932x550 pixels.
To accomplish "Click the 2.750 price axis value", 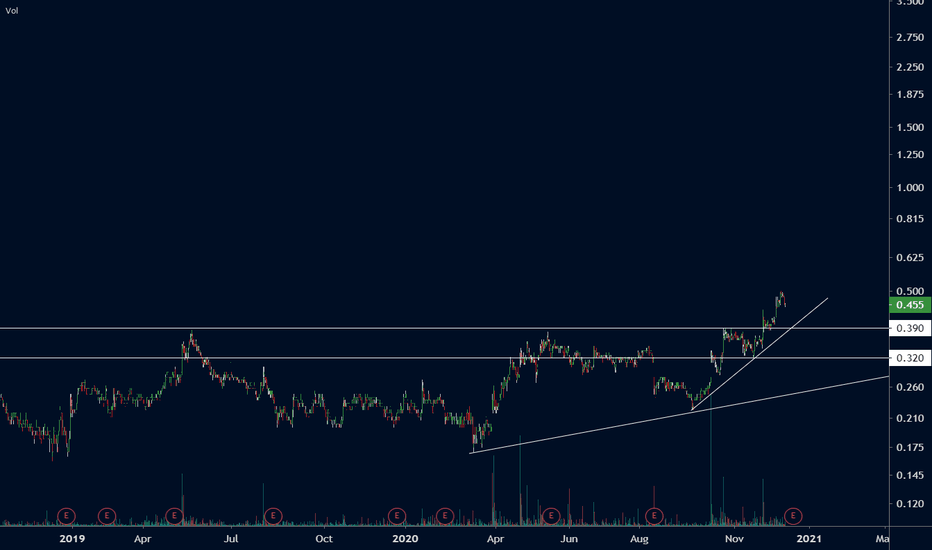I will (910, 37).
